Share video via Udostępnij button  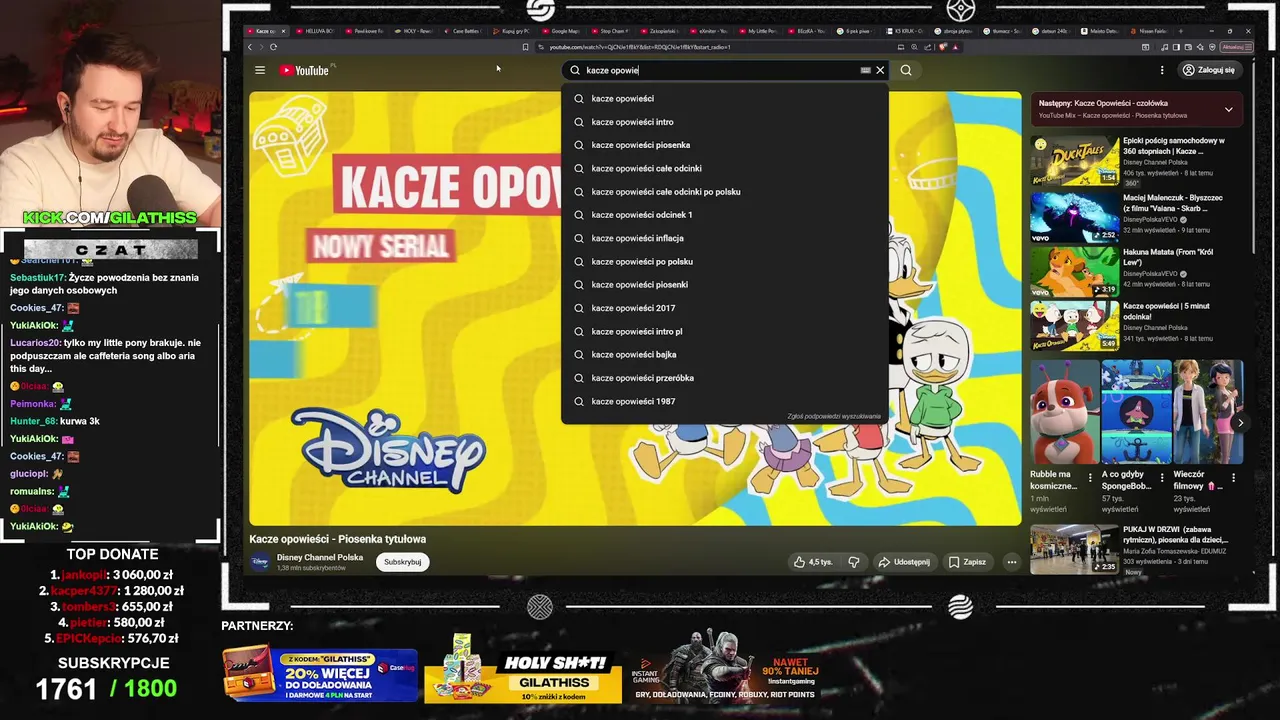click(x=904, y=562)
